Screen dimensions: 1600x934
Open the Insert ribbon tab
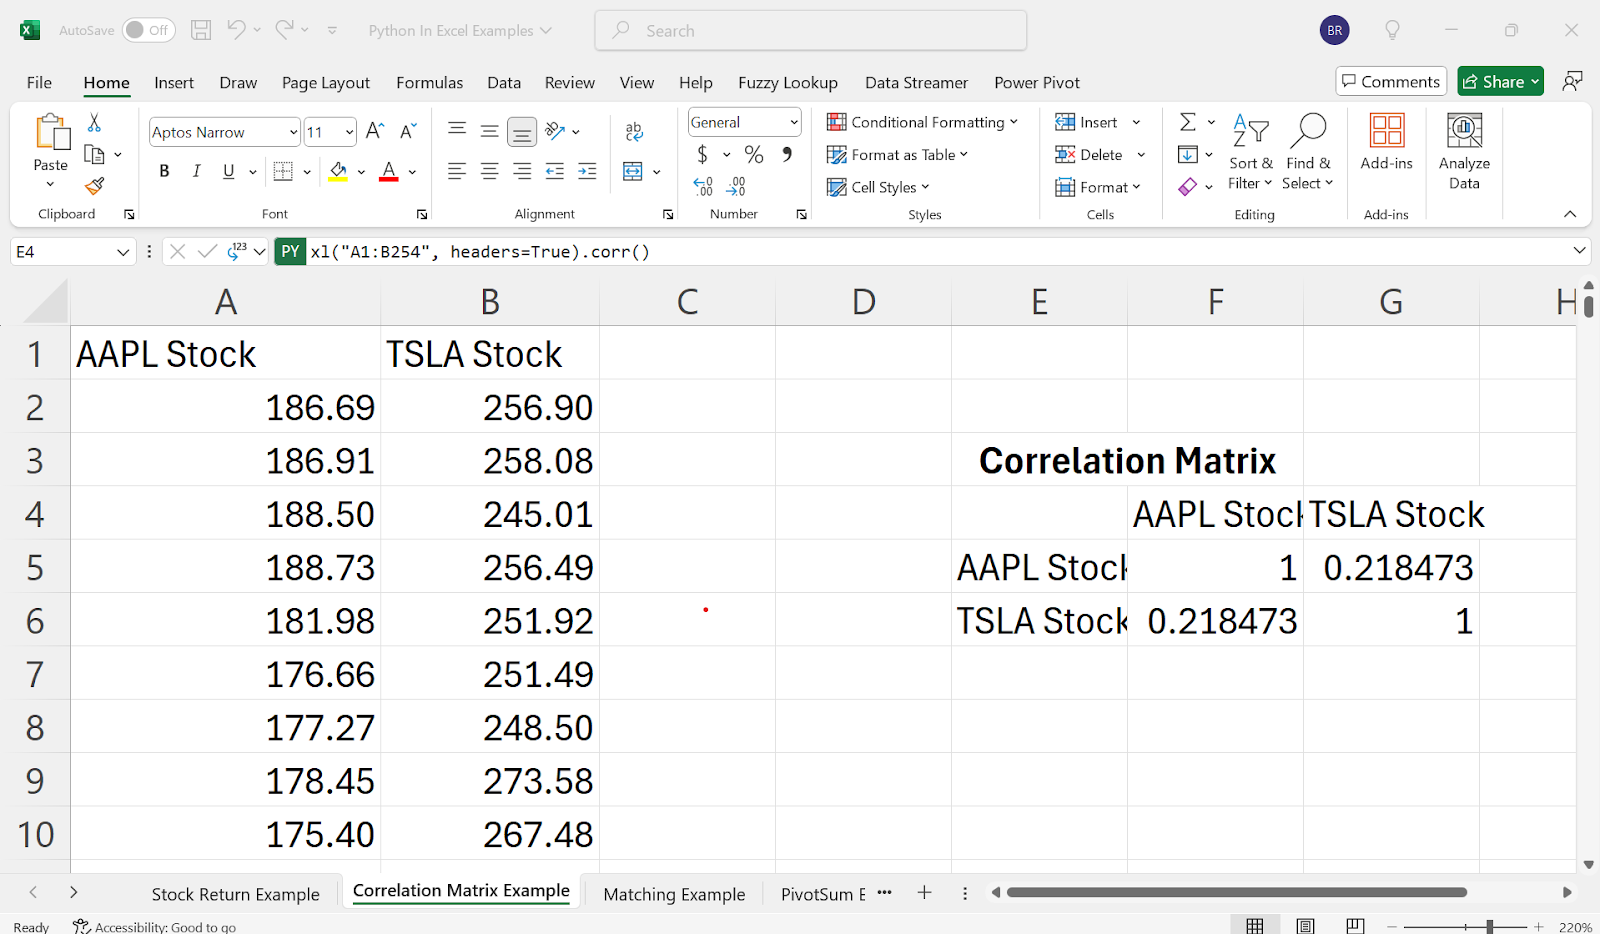click(x=174, y=83)
